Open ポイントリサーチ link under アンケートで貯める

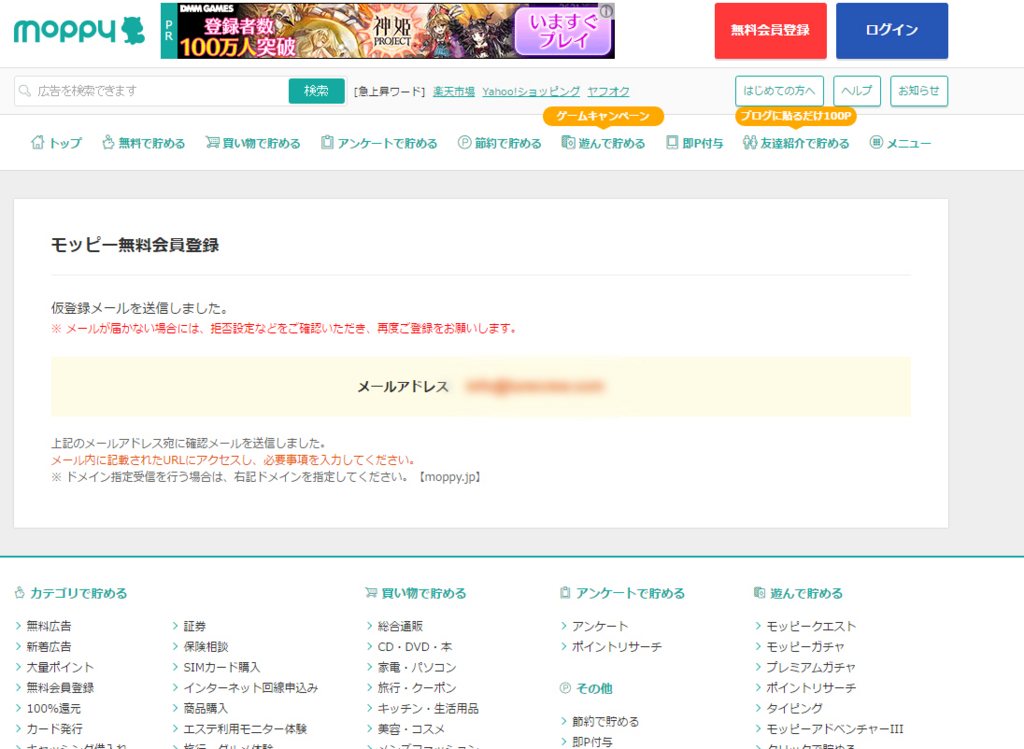coord(617,646)
